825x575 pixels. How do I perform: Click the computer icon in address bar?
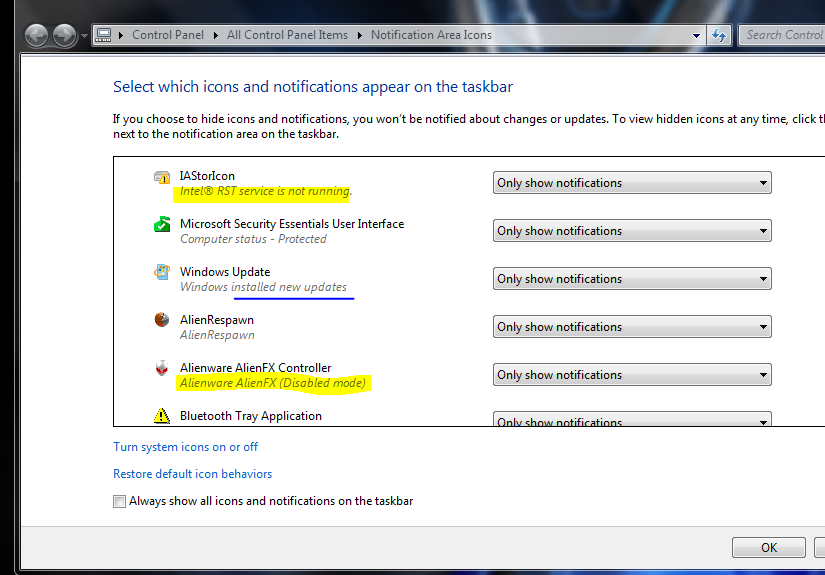coord(104,35)
